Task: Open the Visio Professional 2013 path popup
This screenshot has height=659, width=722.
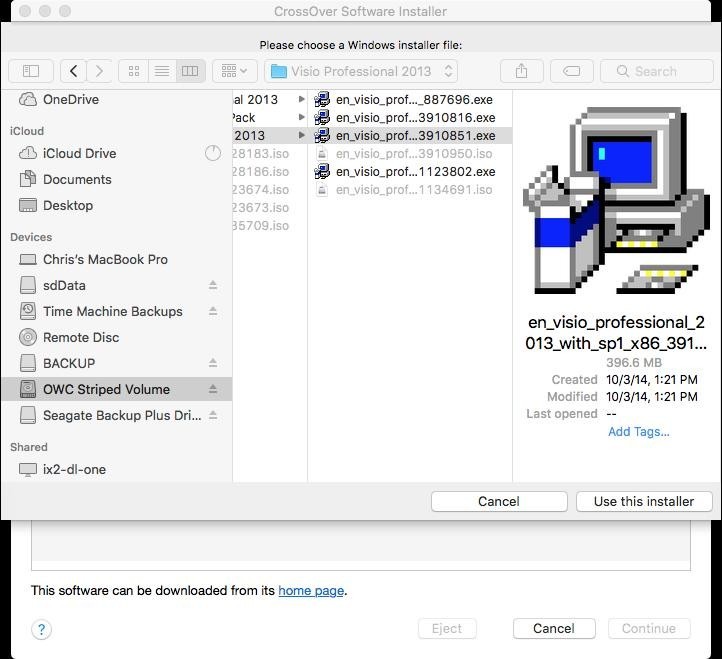Action: [362, 71]
